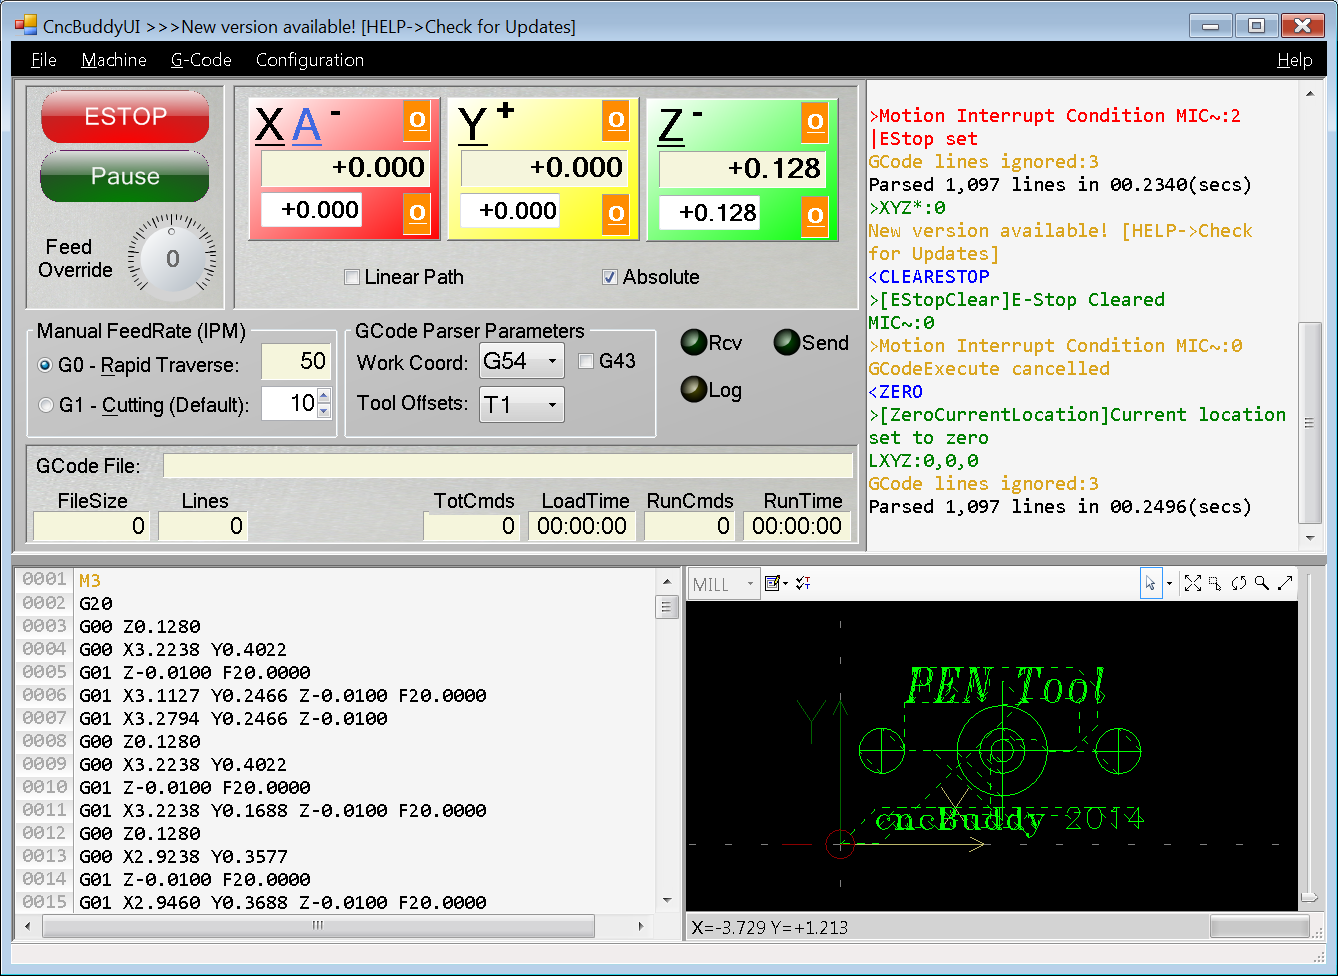Click the pointer select tool in viewer
Viewport: 1338px width, 976px height.
[1150, 583]
